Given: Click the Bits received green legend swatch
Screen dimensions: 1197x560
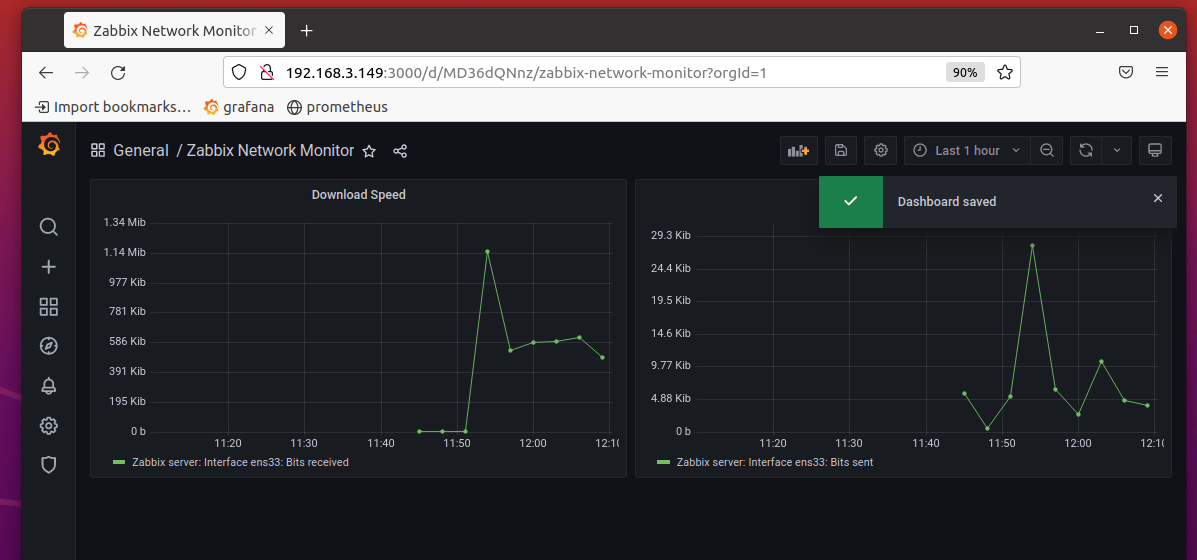Looking at the screenshot, I should coord(118,462).
